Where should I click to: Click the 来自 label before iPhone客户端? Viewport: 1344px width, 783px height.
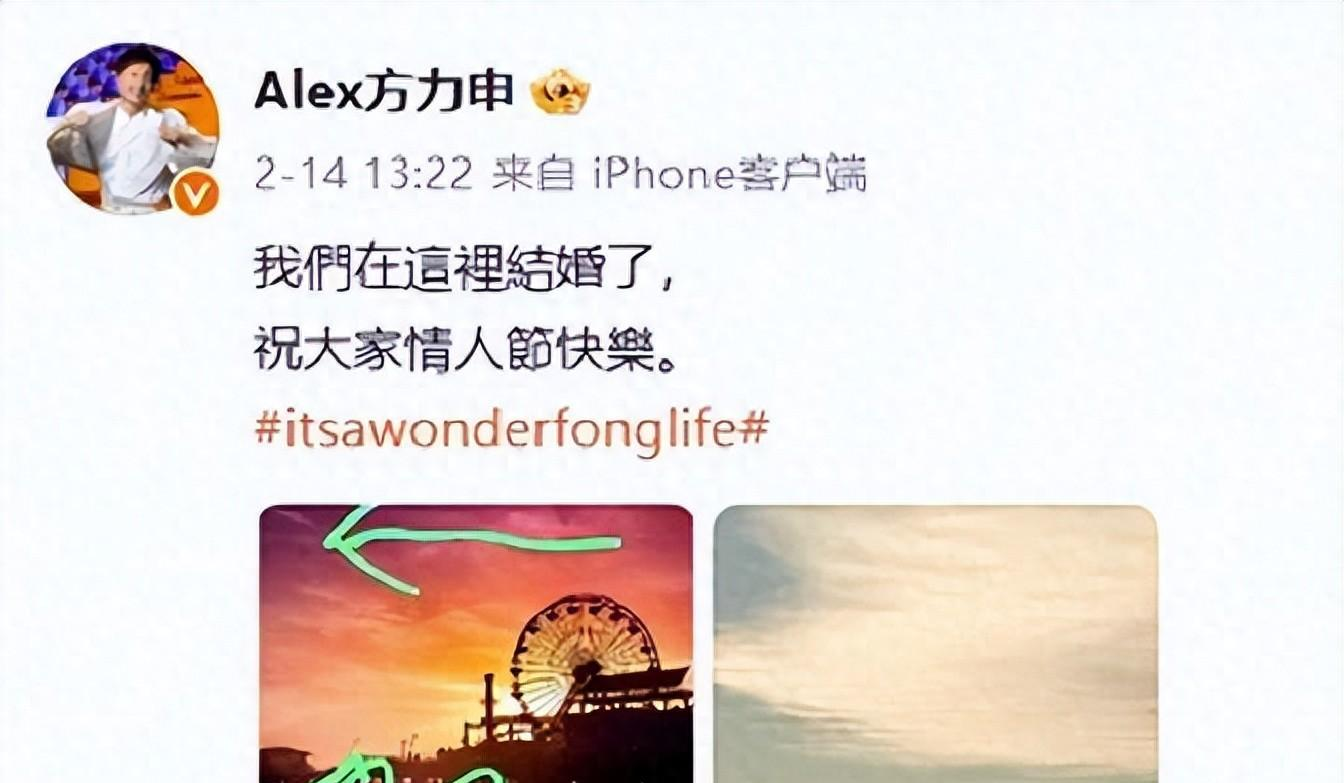(533, 175)
